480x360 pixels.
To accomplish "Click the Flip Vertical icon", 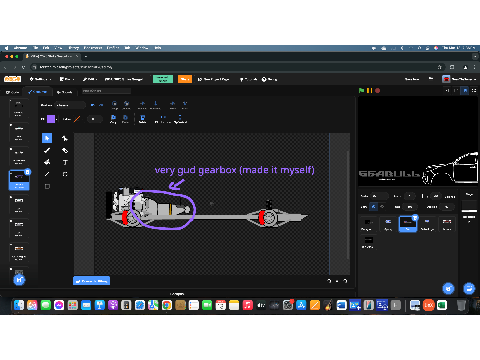I will point(180,119).
